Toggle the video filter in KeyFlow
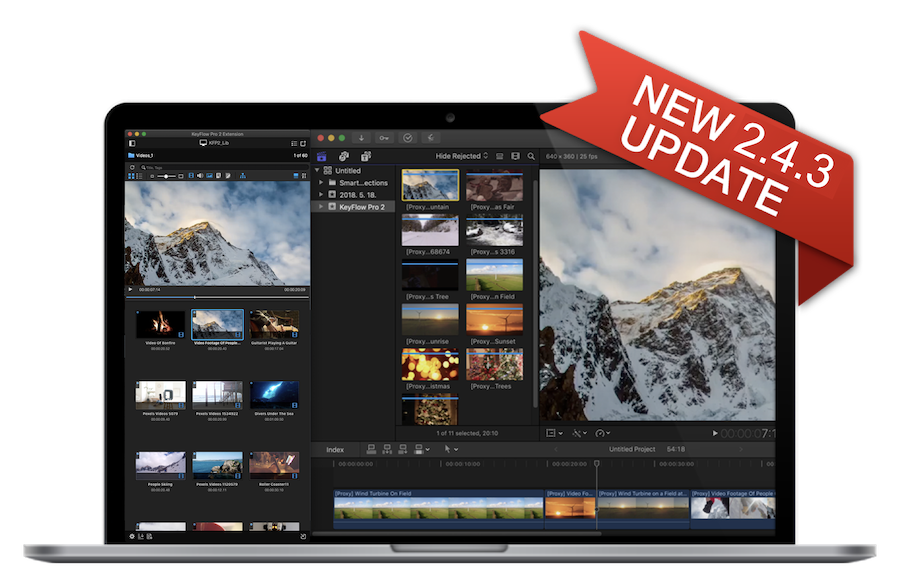 (x=191, y=176)
